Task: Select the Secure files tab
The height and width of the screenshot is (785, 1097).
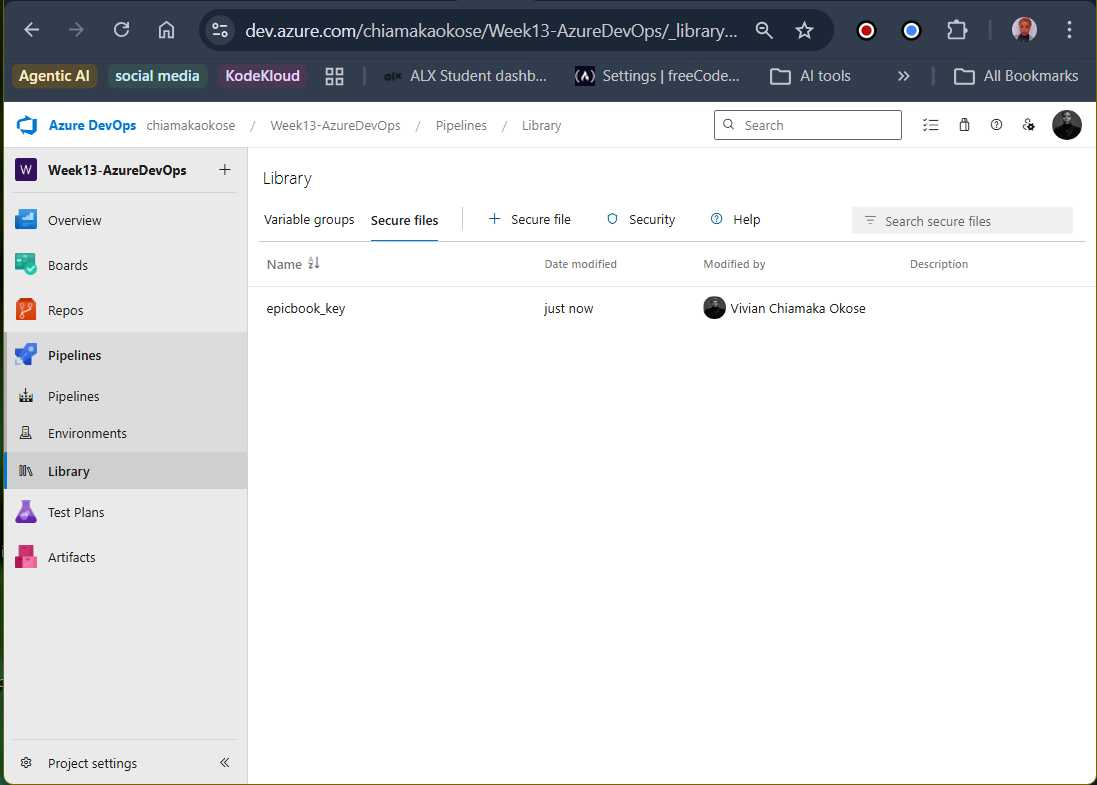Action: tap(404, 220)
